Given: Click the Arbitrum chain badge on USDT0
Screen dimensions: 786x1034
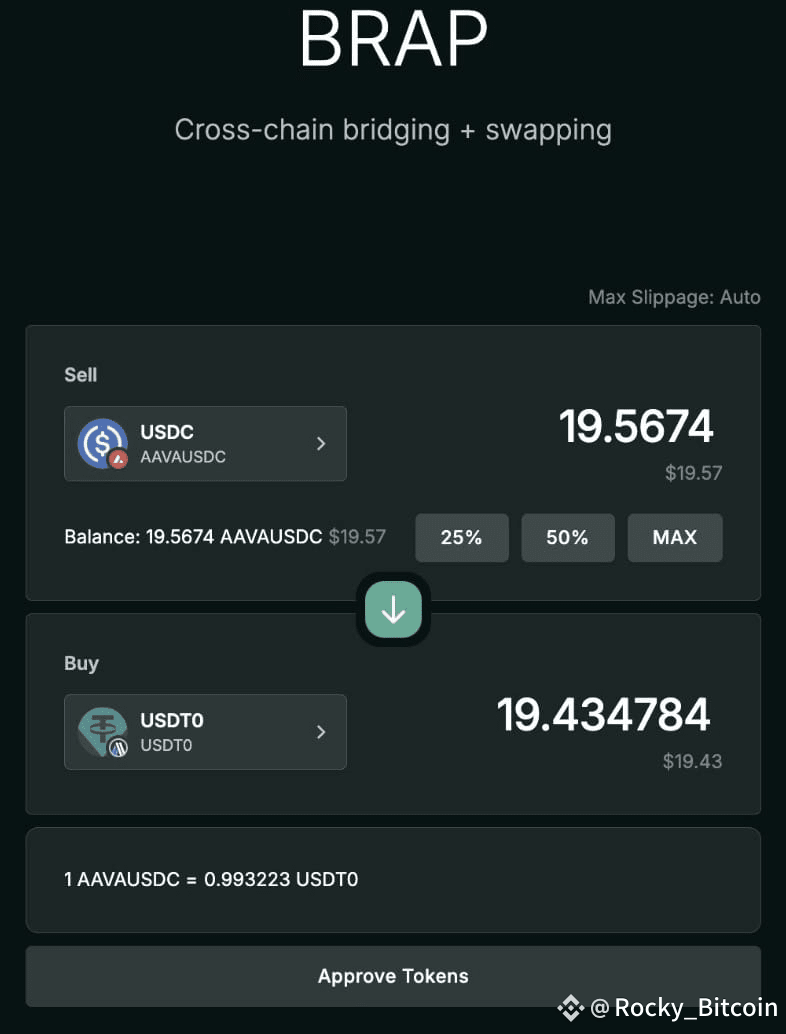Looking at the screenshot, I should [x=119, y=748].
